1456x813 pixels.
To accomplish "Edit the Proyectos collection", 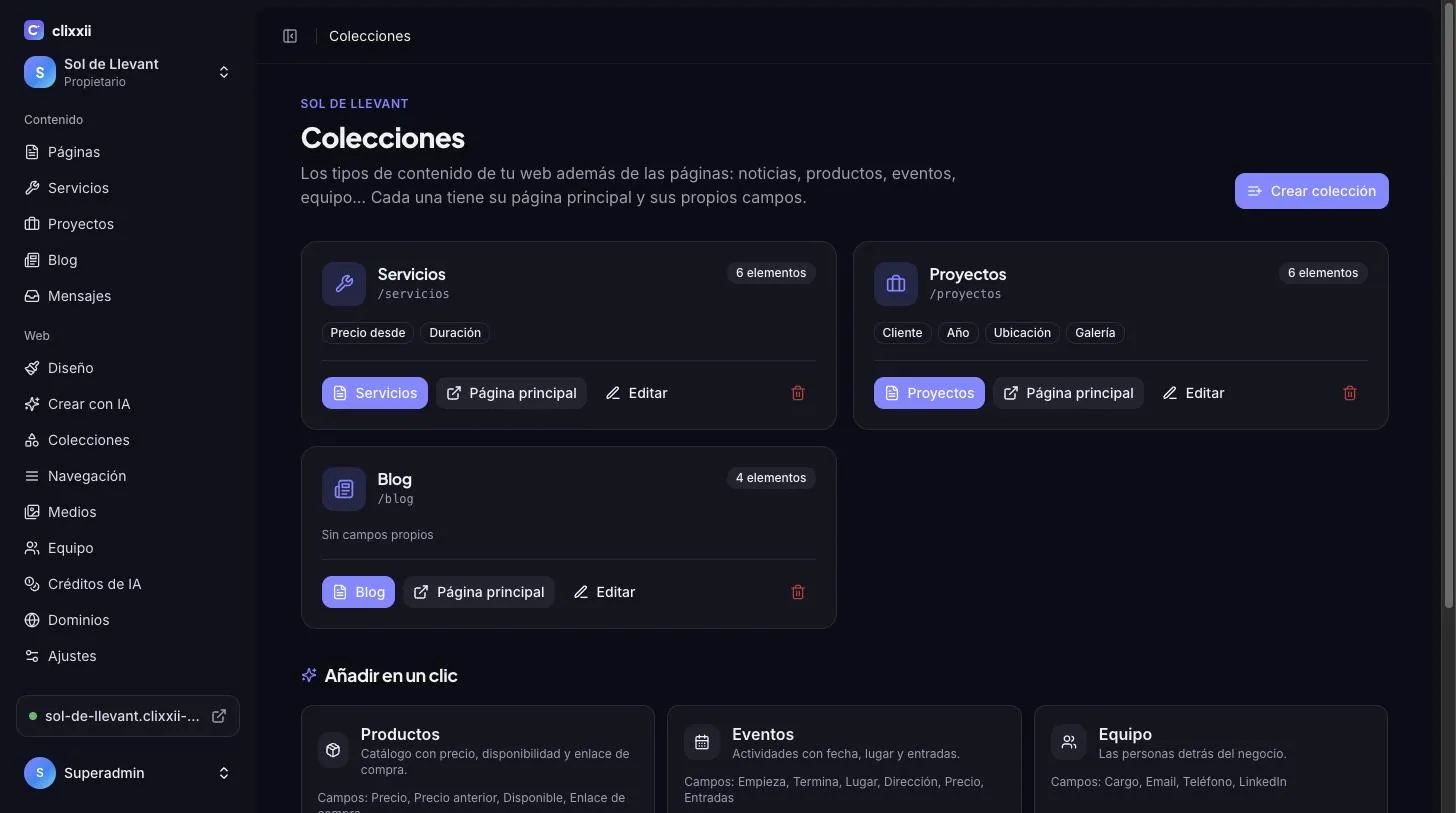I will [1193, 393].
